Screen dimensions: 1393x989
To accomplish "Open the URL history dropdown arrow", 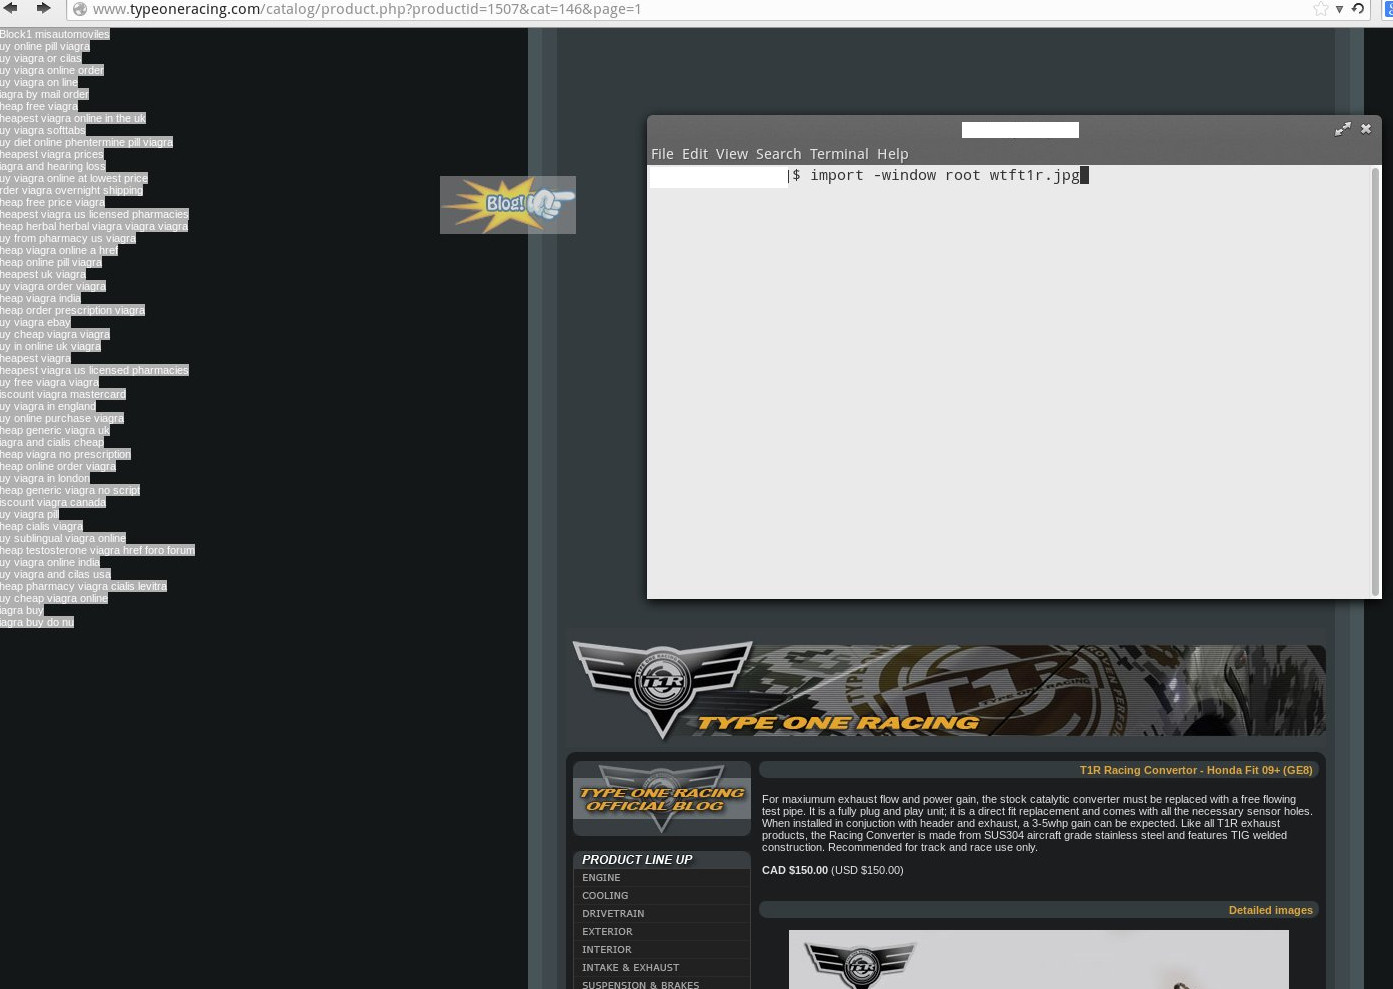I will coord(1339,9).
